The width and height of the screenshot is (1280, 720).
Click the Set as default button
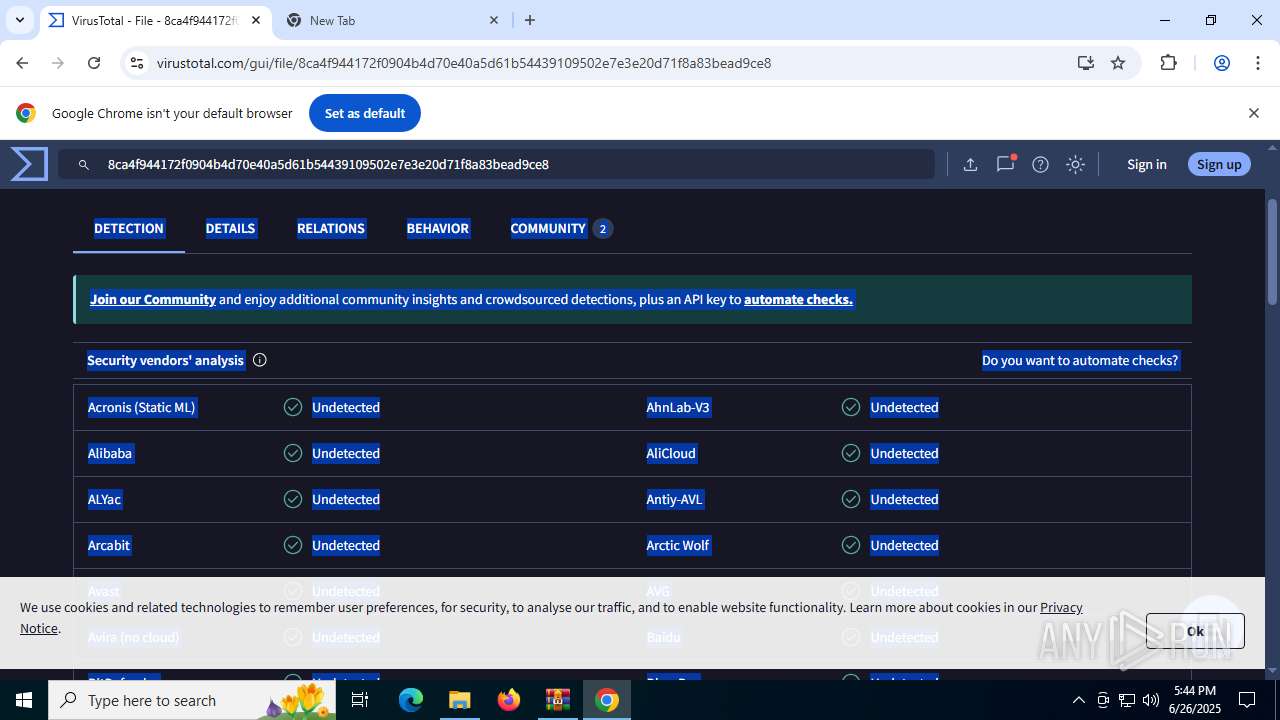[x=365, y=113]
